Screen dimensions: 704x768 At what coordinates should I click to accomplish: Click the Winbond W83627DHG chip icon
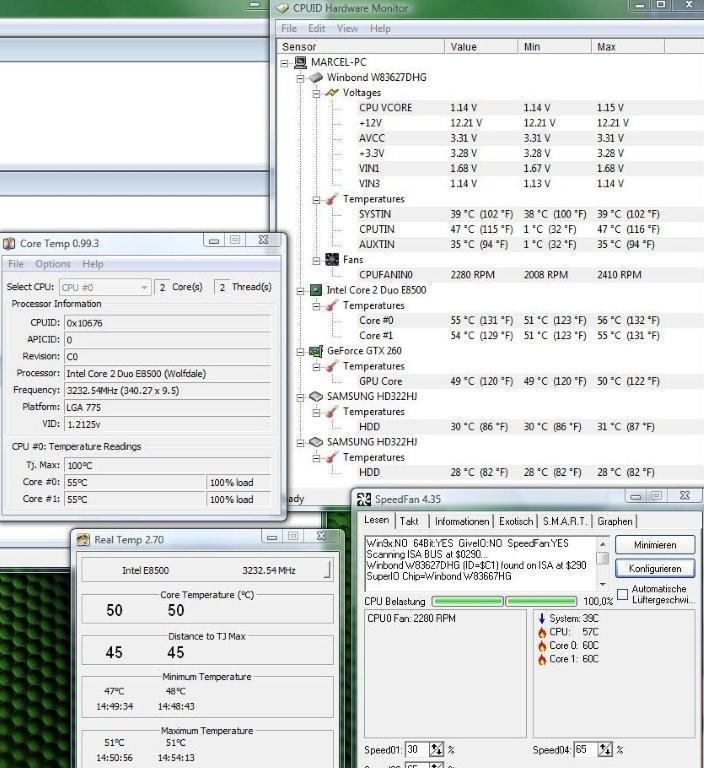click(x=316, y=77)
